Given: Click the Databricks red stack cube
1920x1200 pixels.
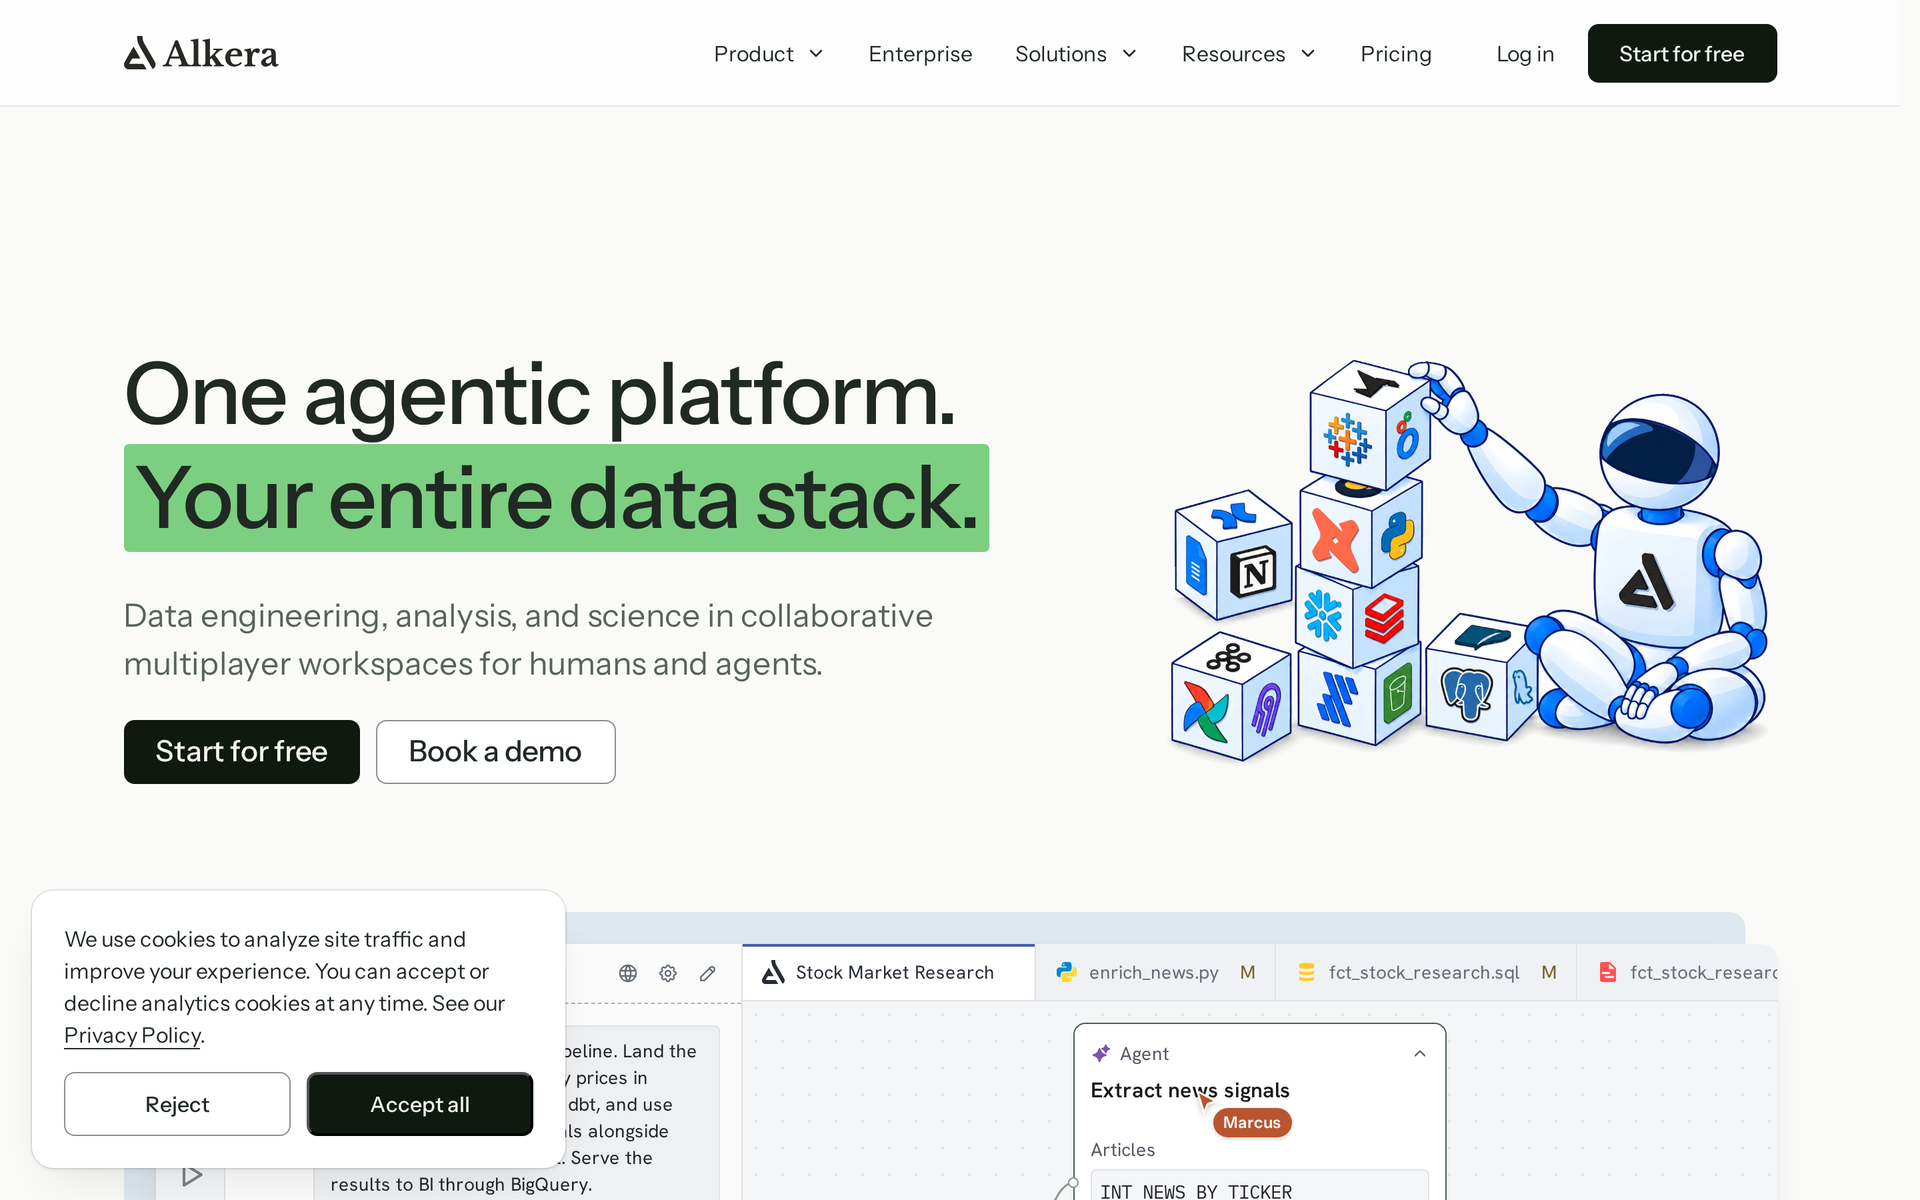Looking at the screenshot, I should [1385, 619].
